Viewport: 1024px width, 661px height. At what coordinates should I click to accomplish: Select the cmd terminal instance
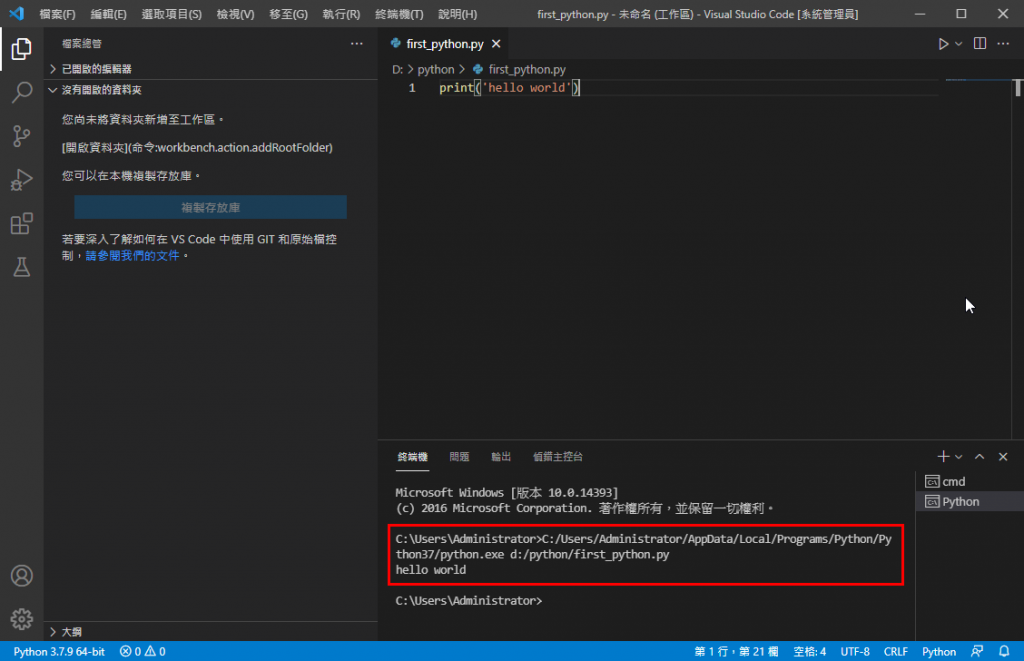point(970,481)
